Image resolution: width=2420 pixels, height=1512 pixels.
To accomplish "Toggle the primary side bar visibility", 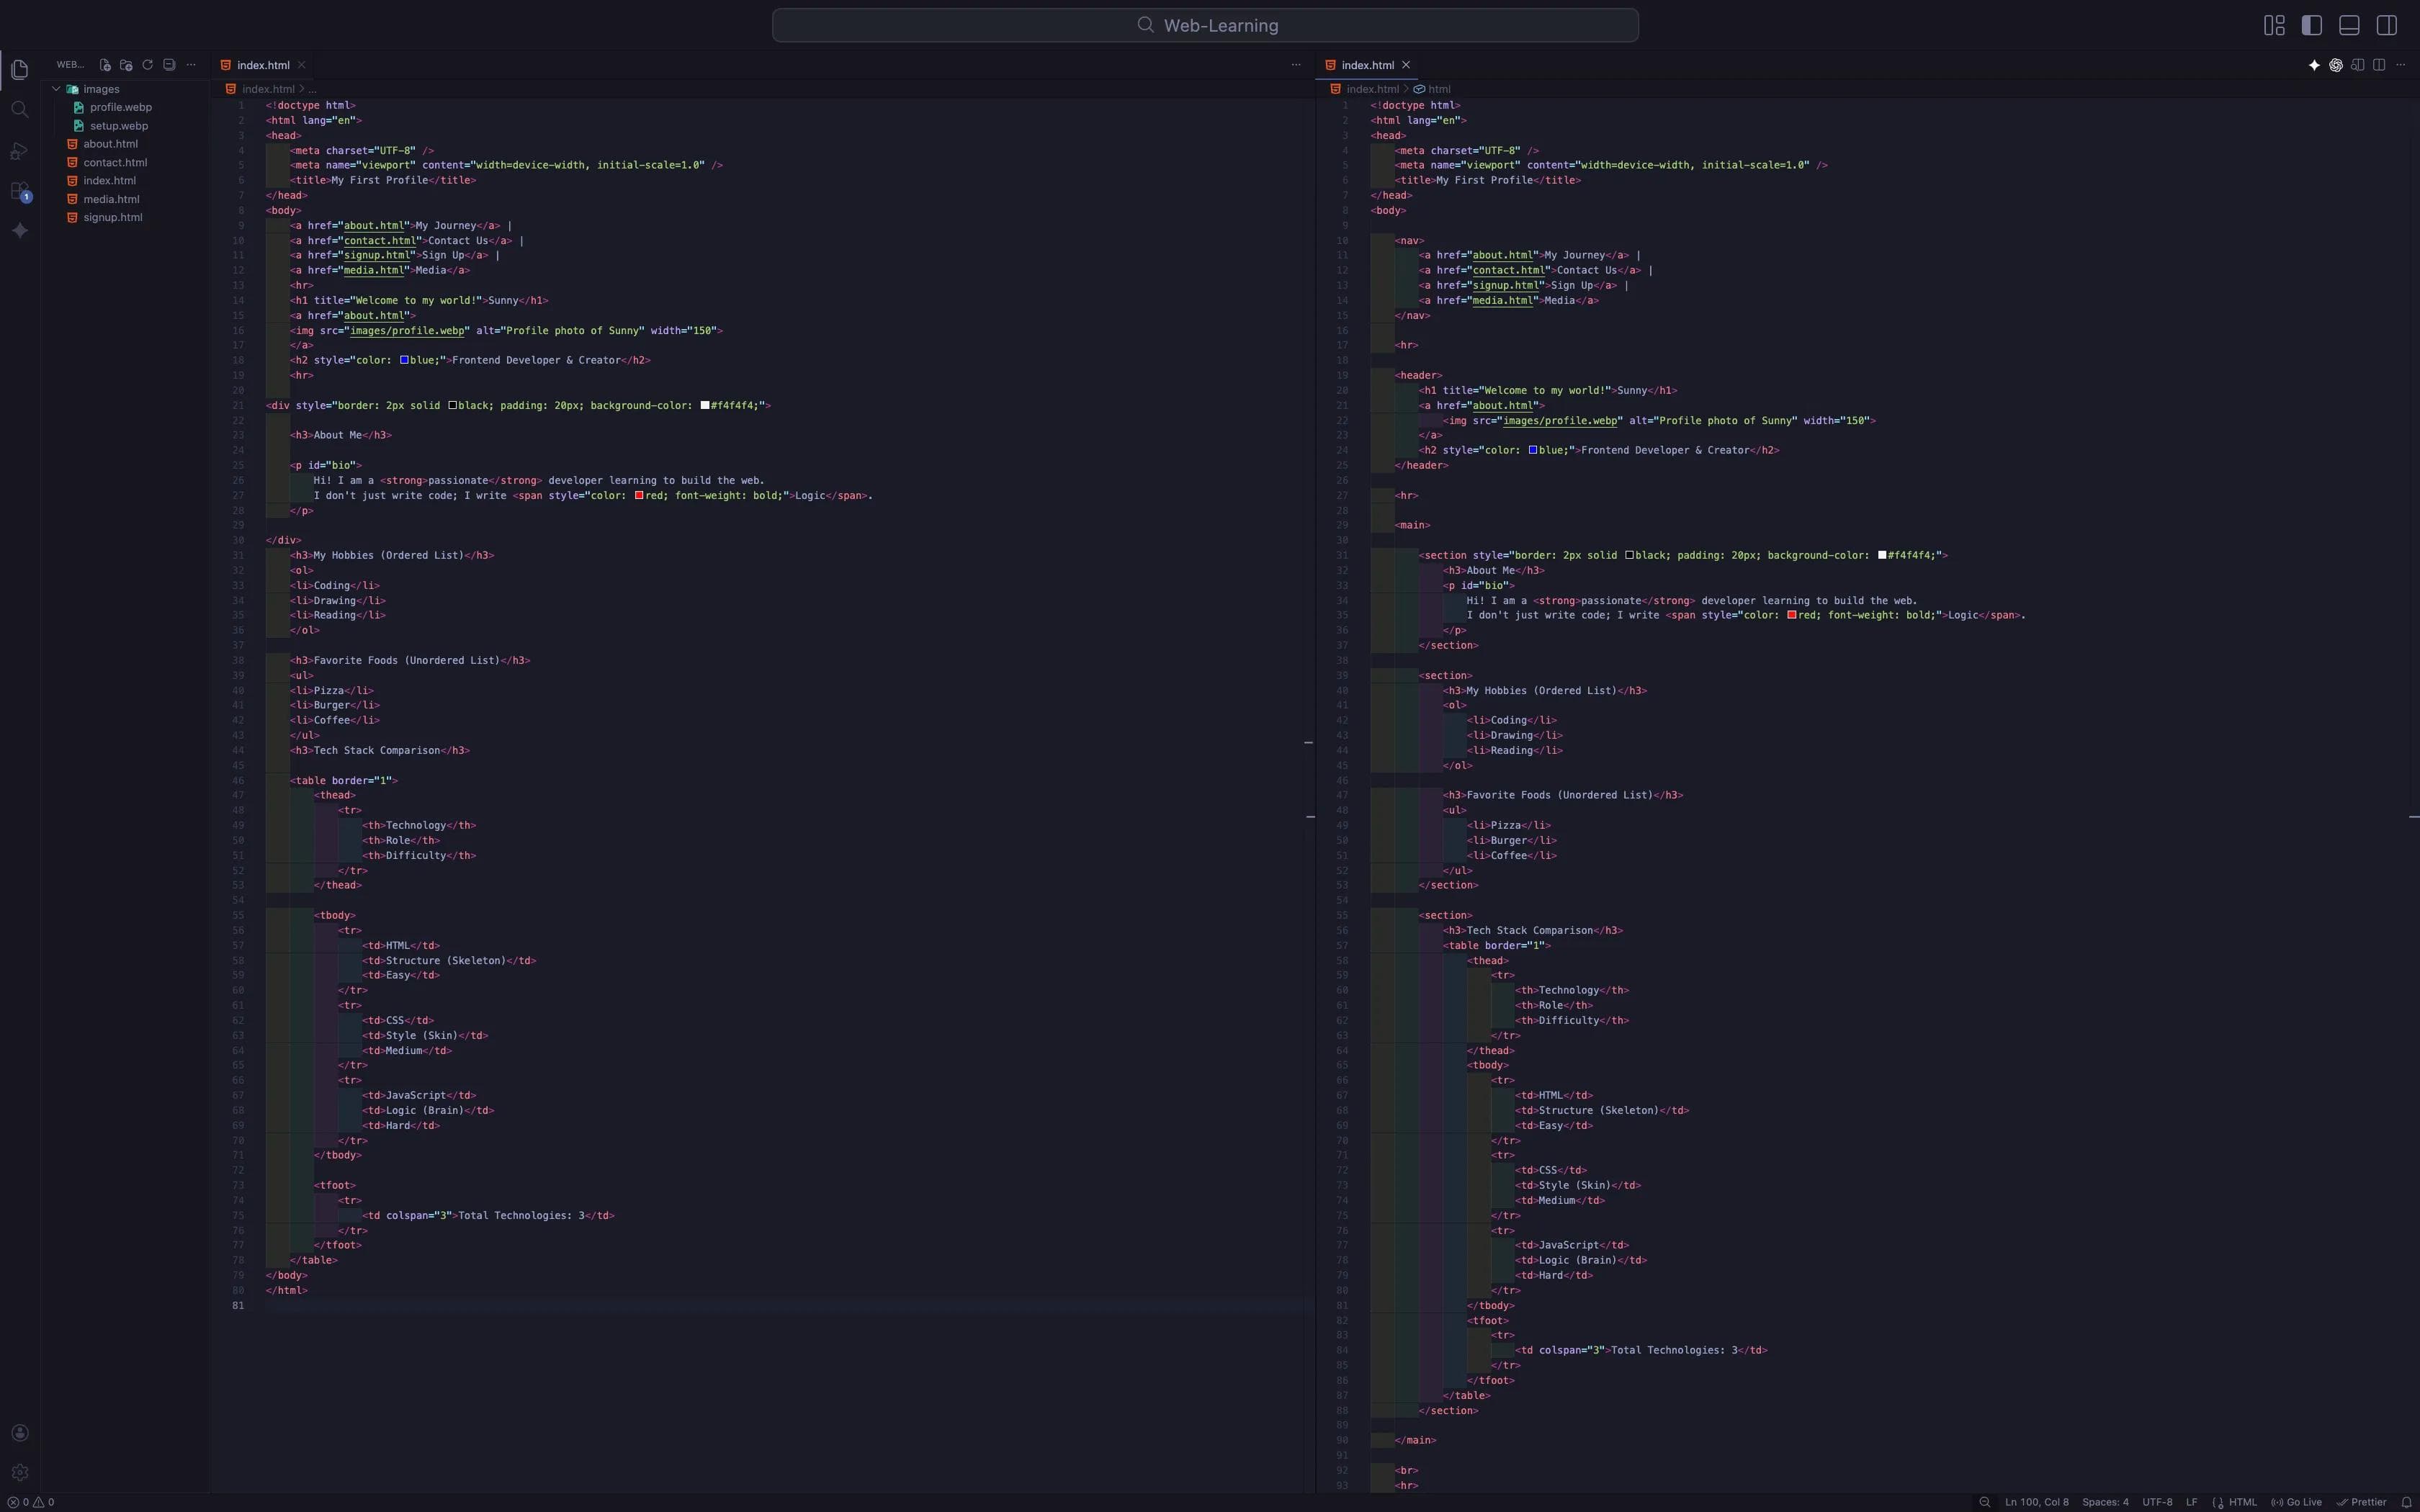I will tap(2311, 25).
